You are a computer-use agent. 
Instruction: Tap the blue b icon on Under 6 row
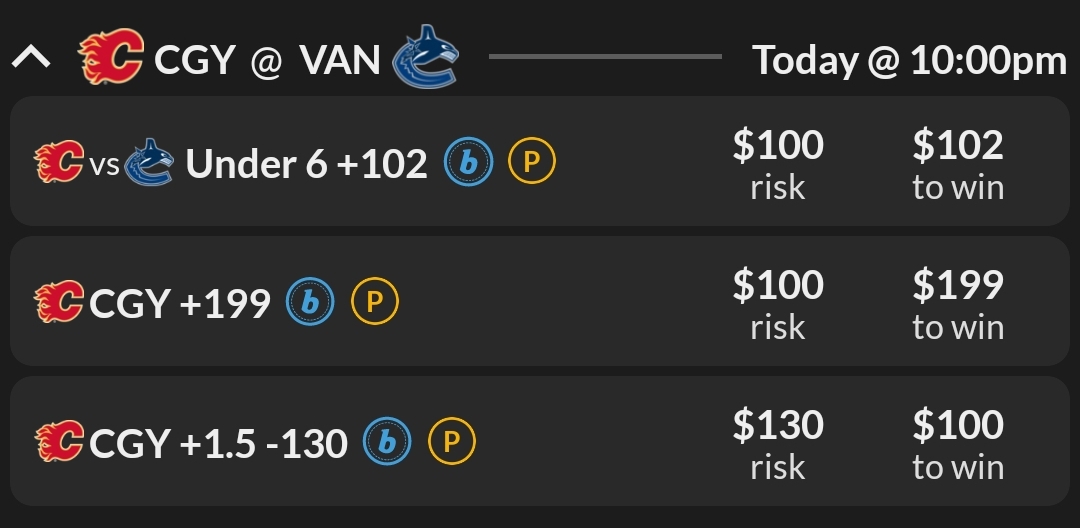pos(468,162)
